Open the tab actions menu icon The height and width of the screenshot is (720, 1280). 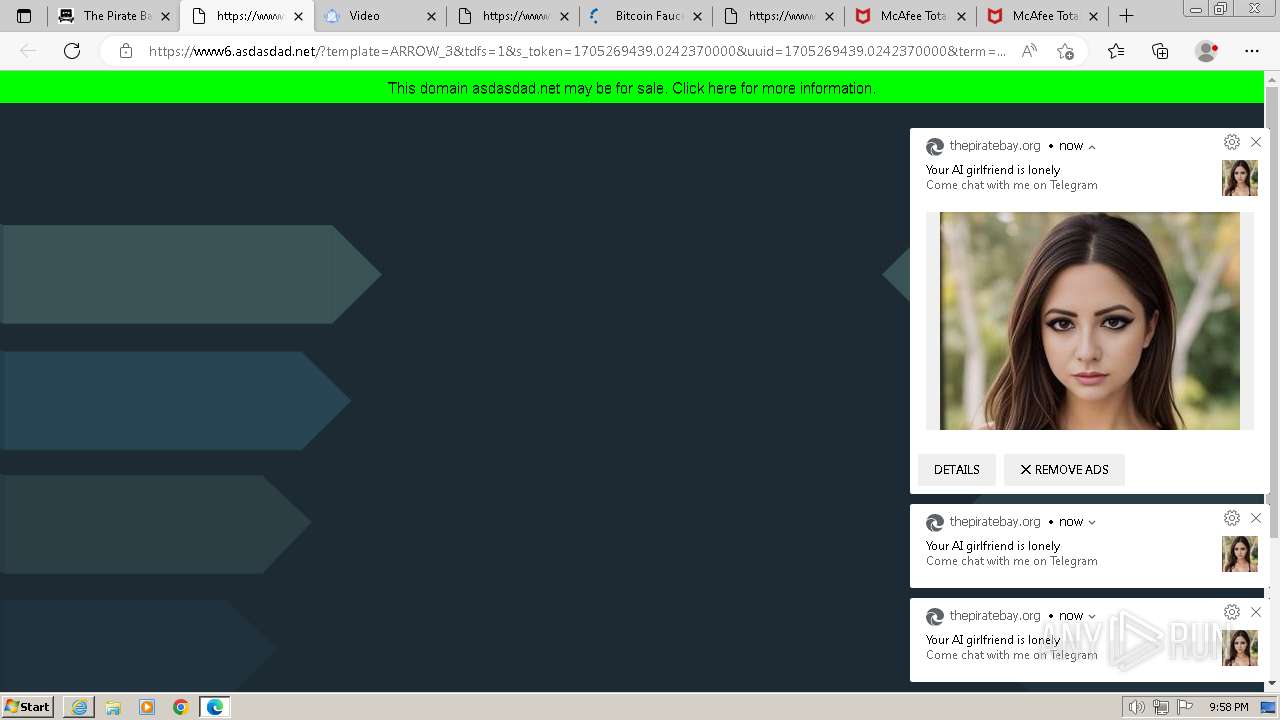pos(24,16)
